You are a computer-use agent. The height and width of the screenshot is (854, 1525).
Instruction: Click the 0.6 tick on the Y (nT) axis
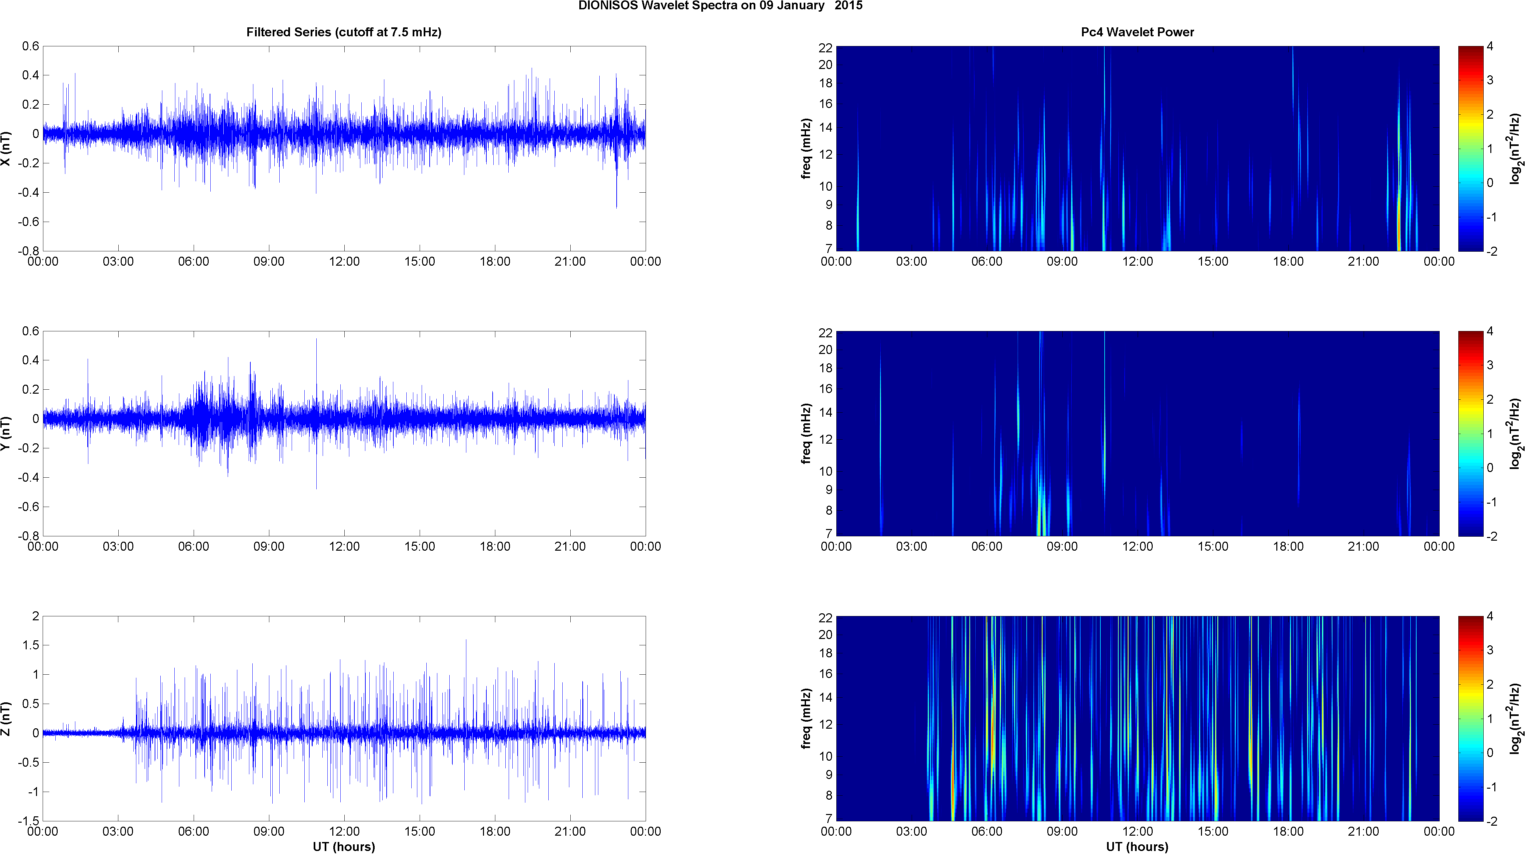tap(32, 331)
